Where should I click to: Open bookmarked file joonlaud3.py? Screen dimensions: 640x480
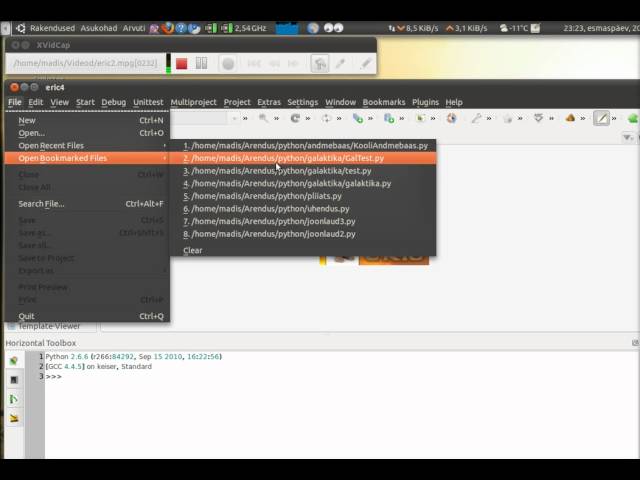pyautogui.click(x=303, y=222)
